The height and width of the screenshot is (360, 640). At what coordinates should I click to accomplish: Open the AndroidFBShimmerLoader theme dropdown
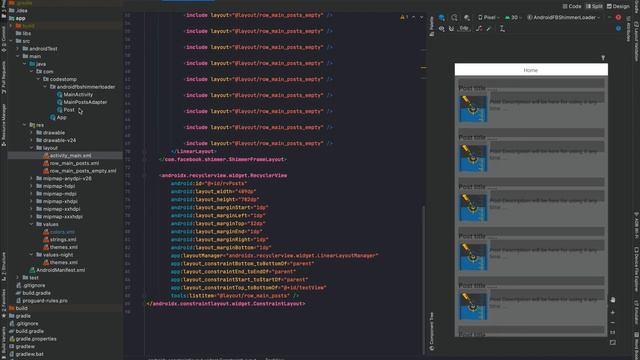(564, 18)
